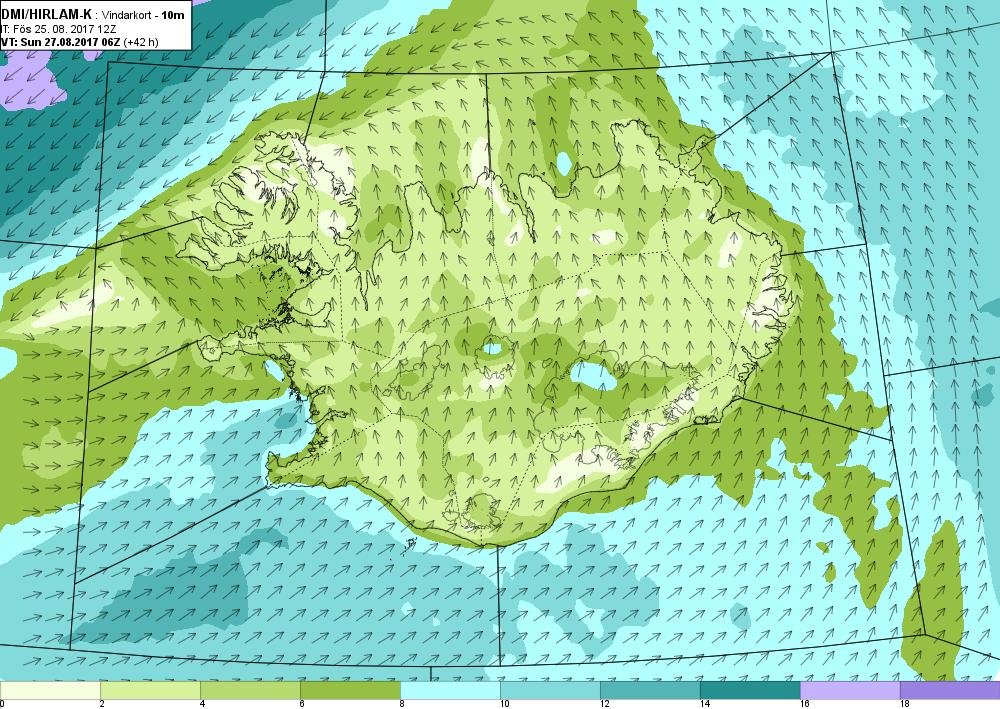This screenshot has height=709, width=1000.
Task: Select the deep purple above-18 legend swatch
Action: (950, 690)
